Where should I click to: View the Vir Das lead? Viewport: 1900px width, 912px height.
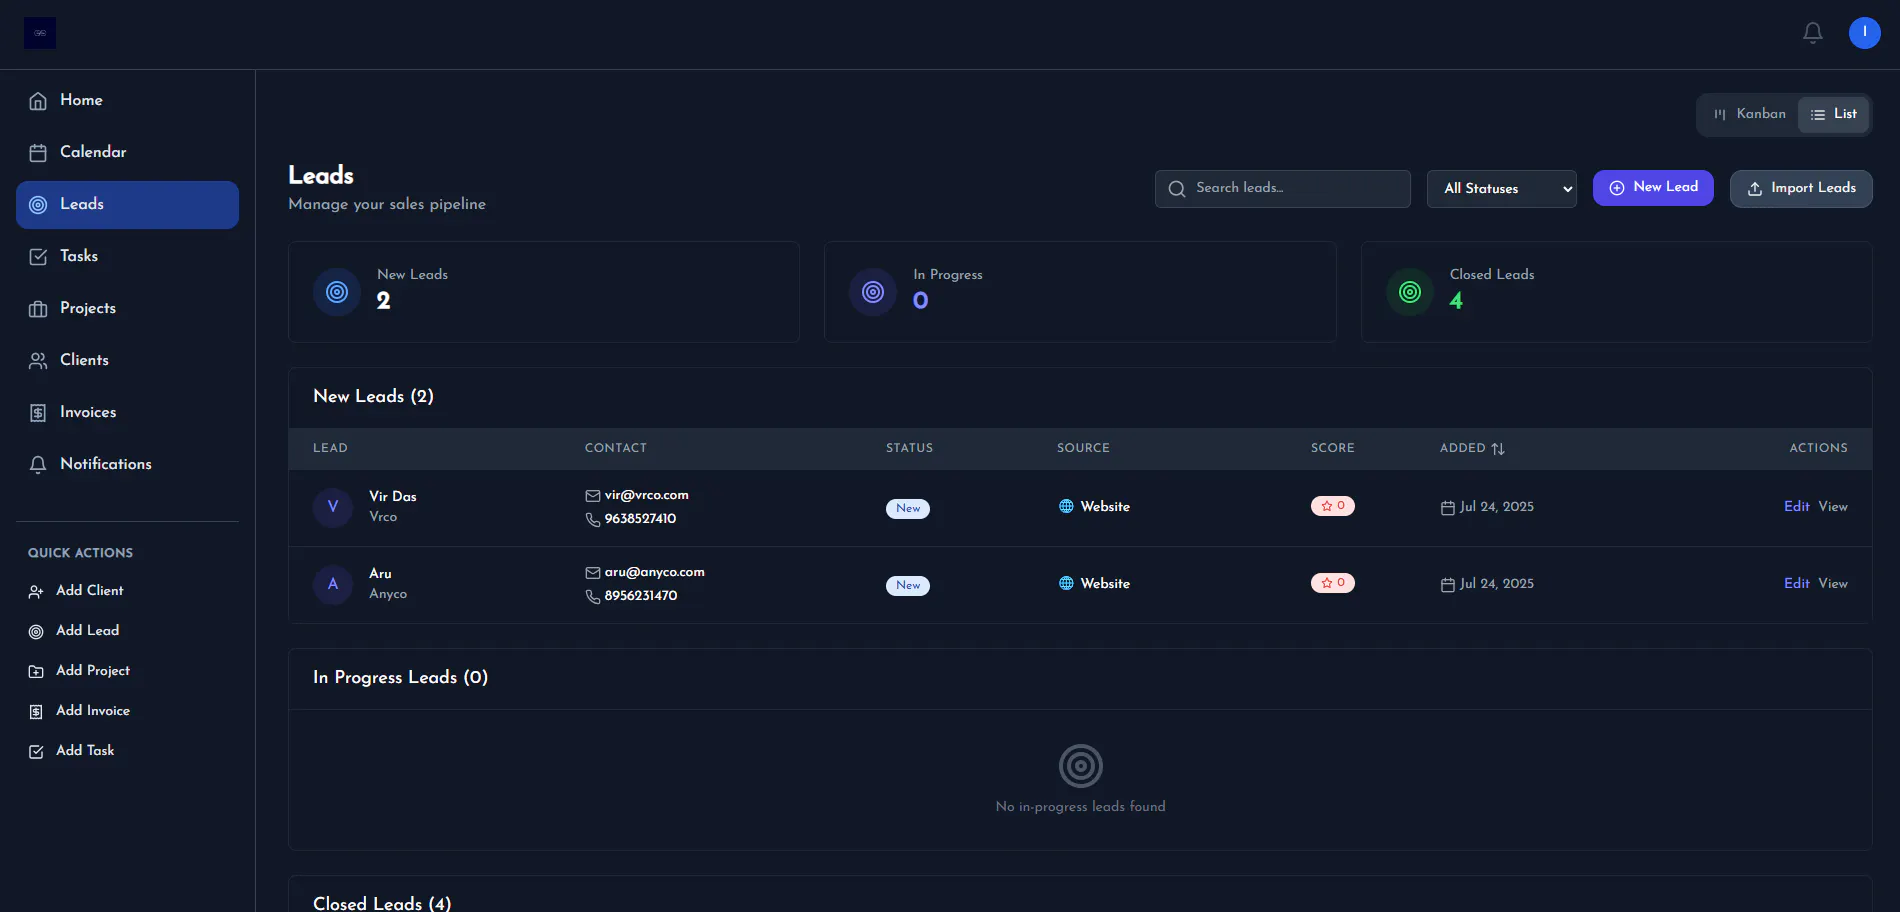pos(1833,507)
